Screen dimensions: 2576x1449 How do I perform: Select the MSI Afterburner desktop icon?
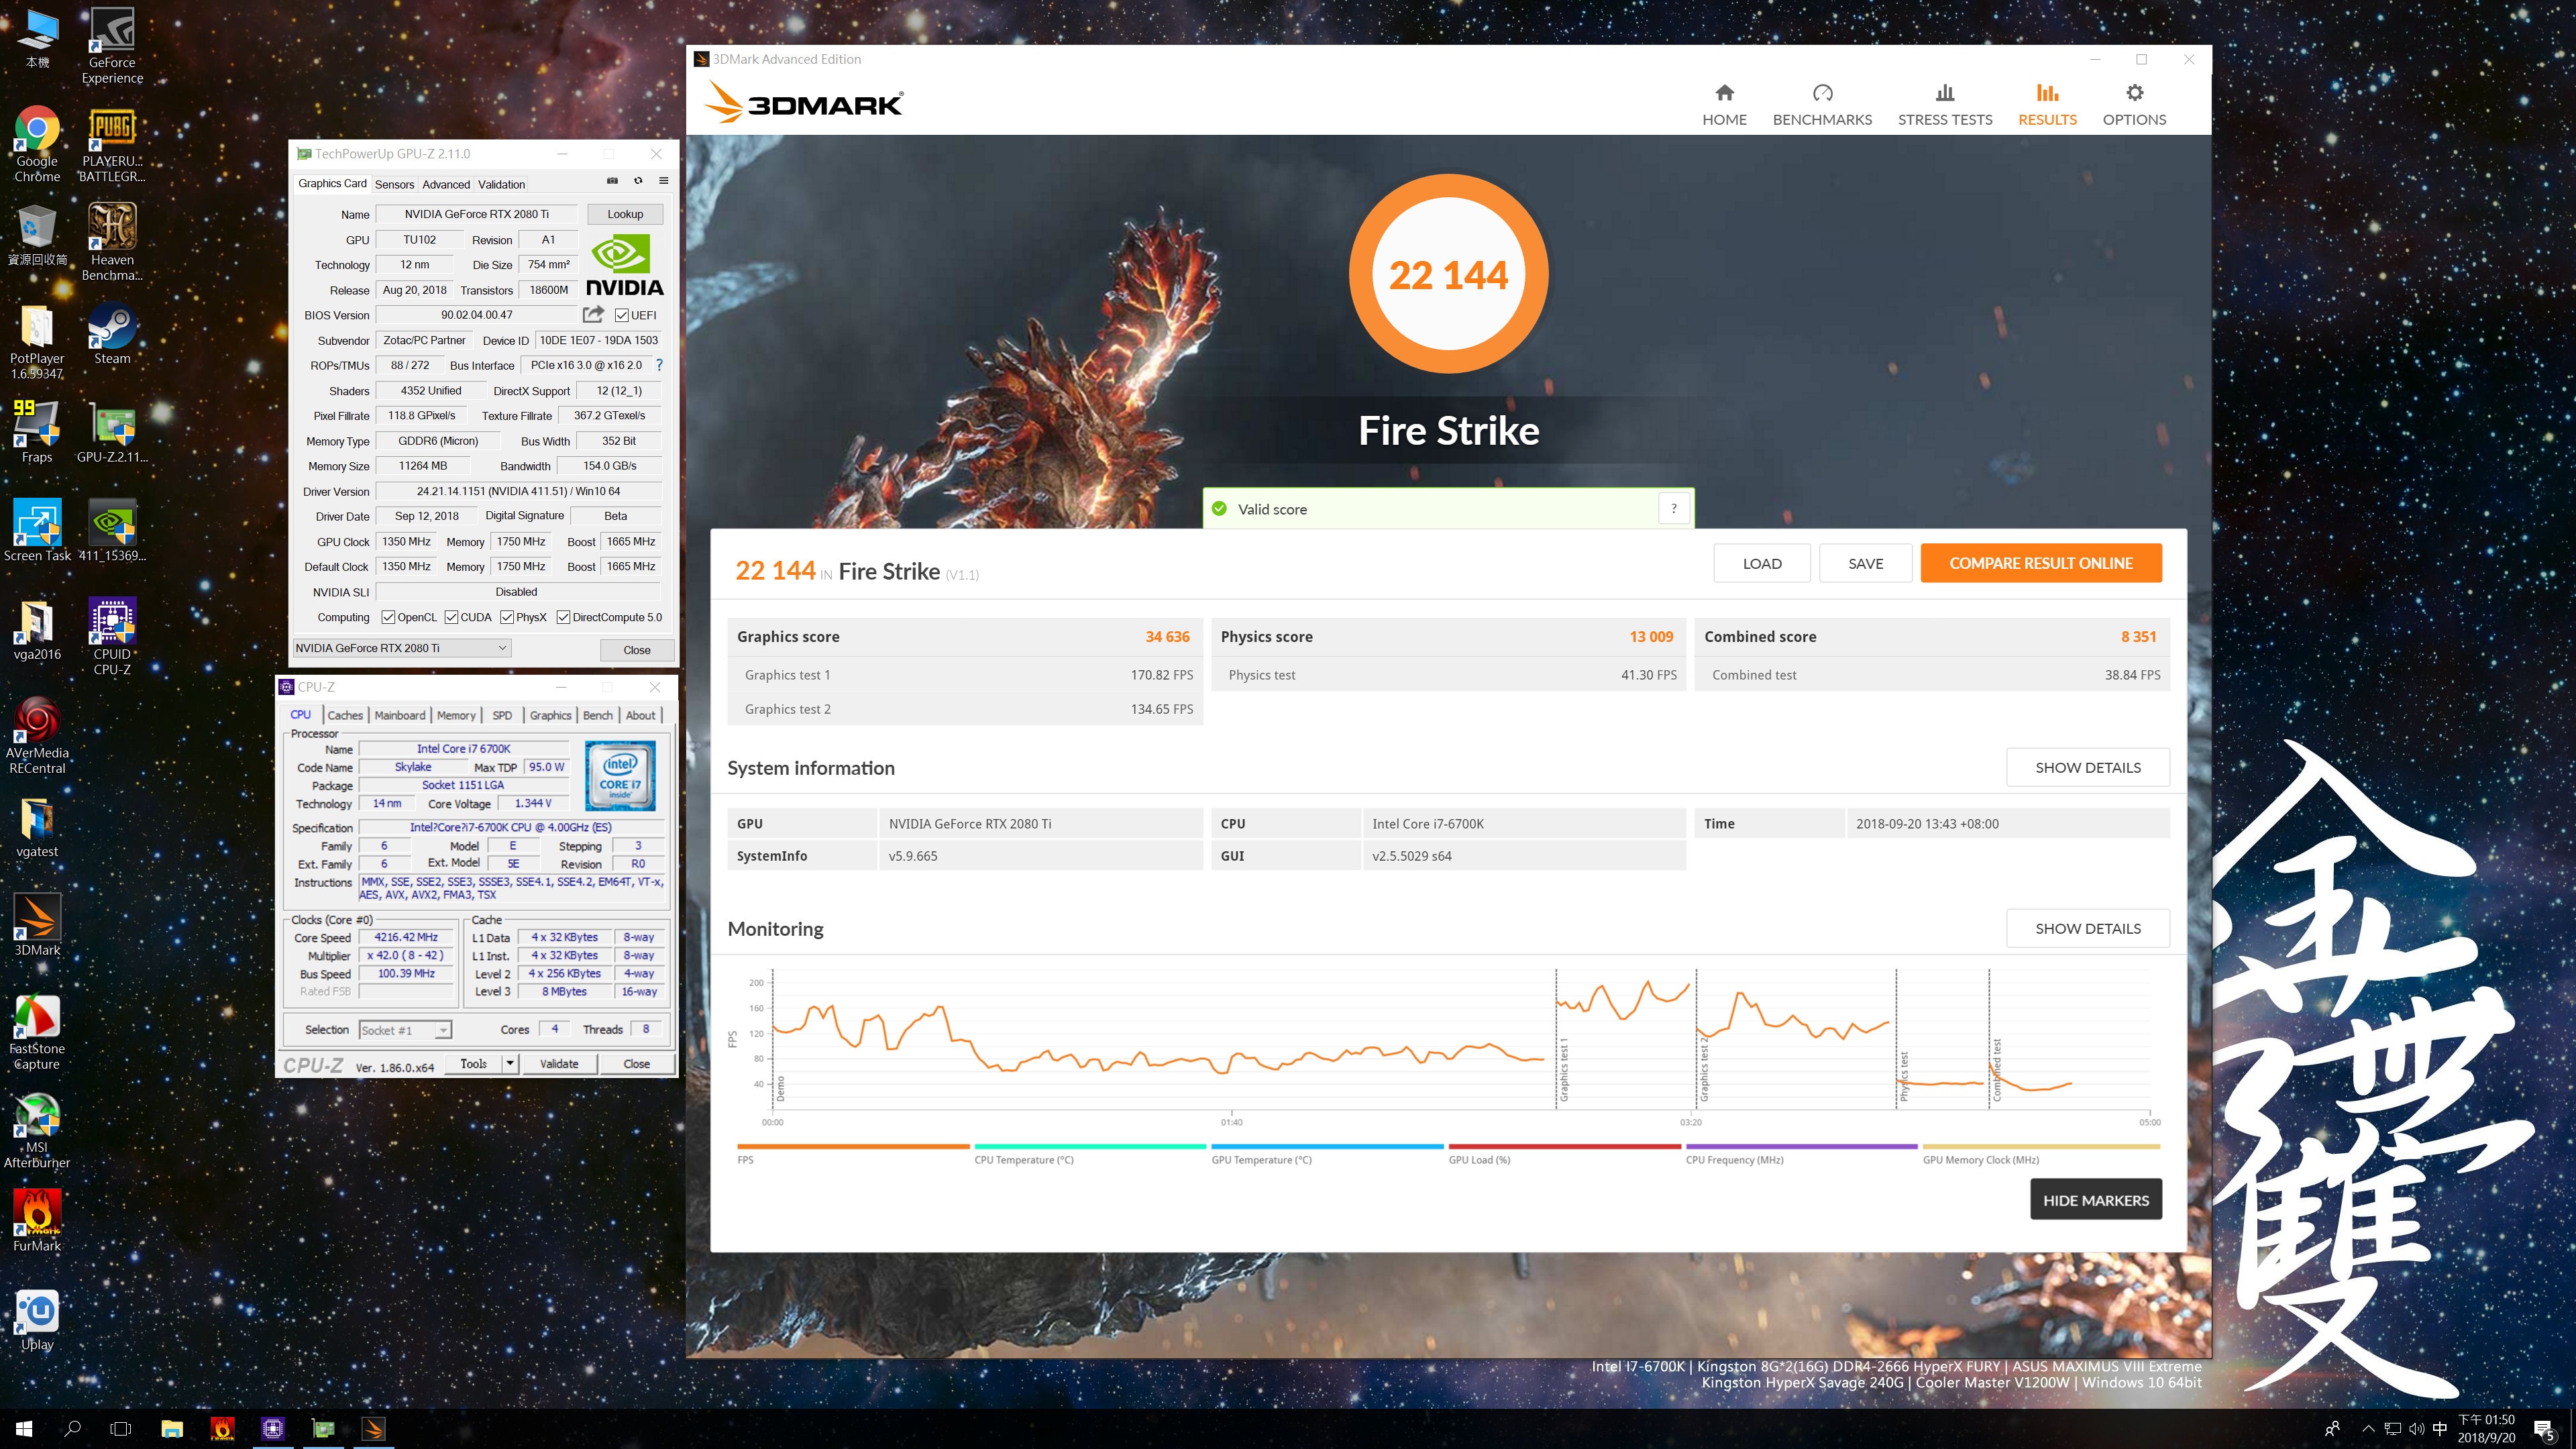click(x=37, y=1130)
